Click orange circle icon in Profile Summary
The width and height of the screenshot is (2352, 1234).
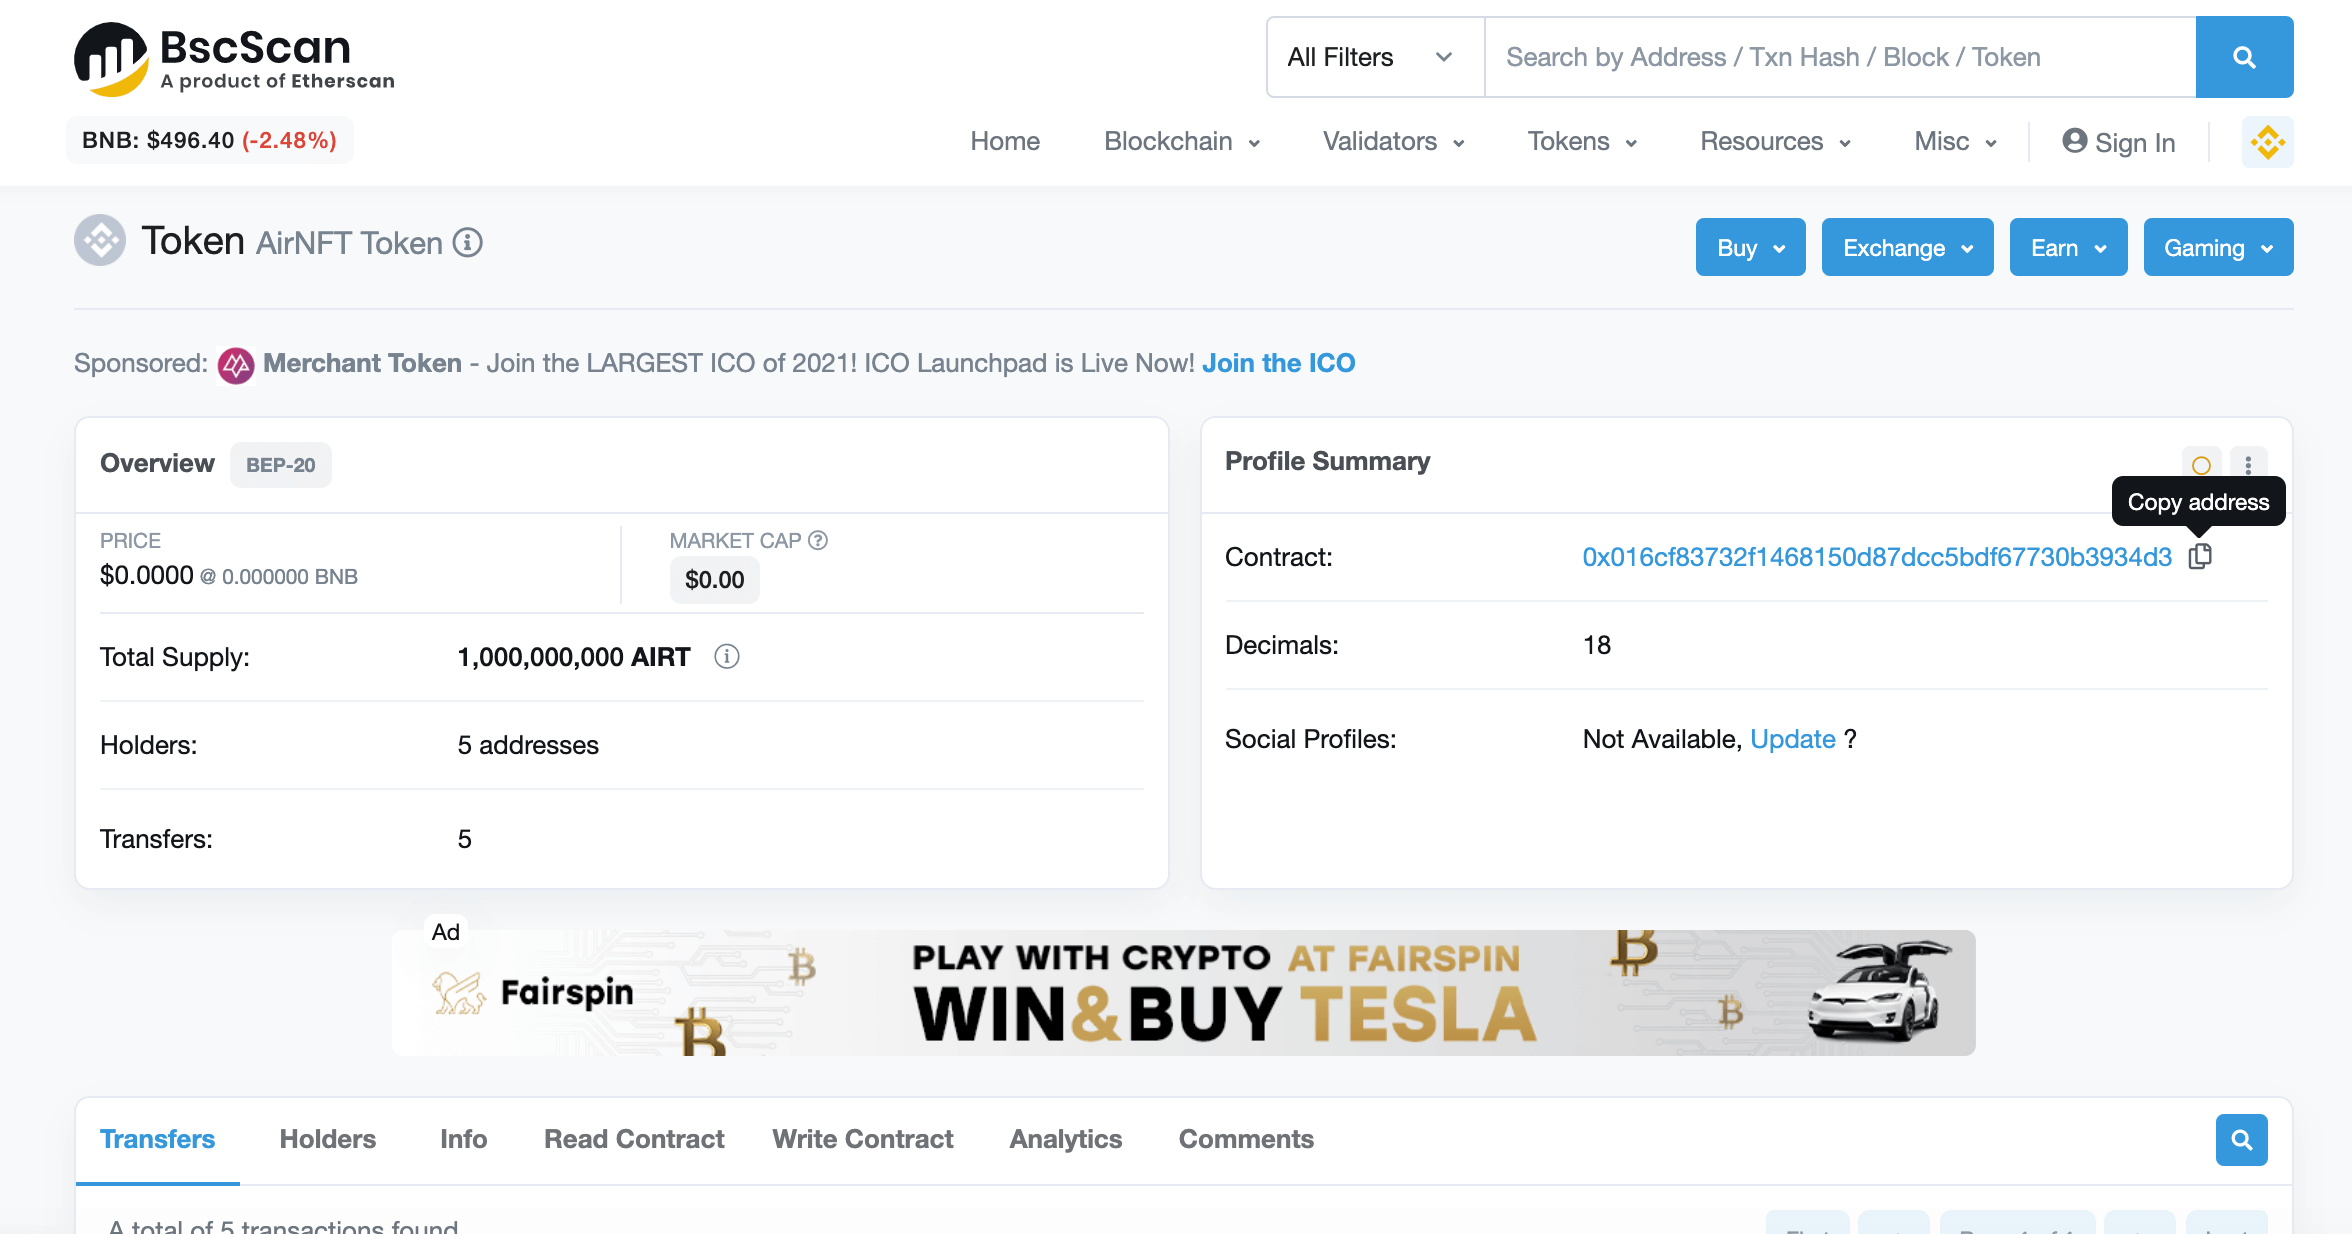click(2201, 465)
